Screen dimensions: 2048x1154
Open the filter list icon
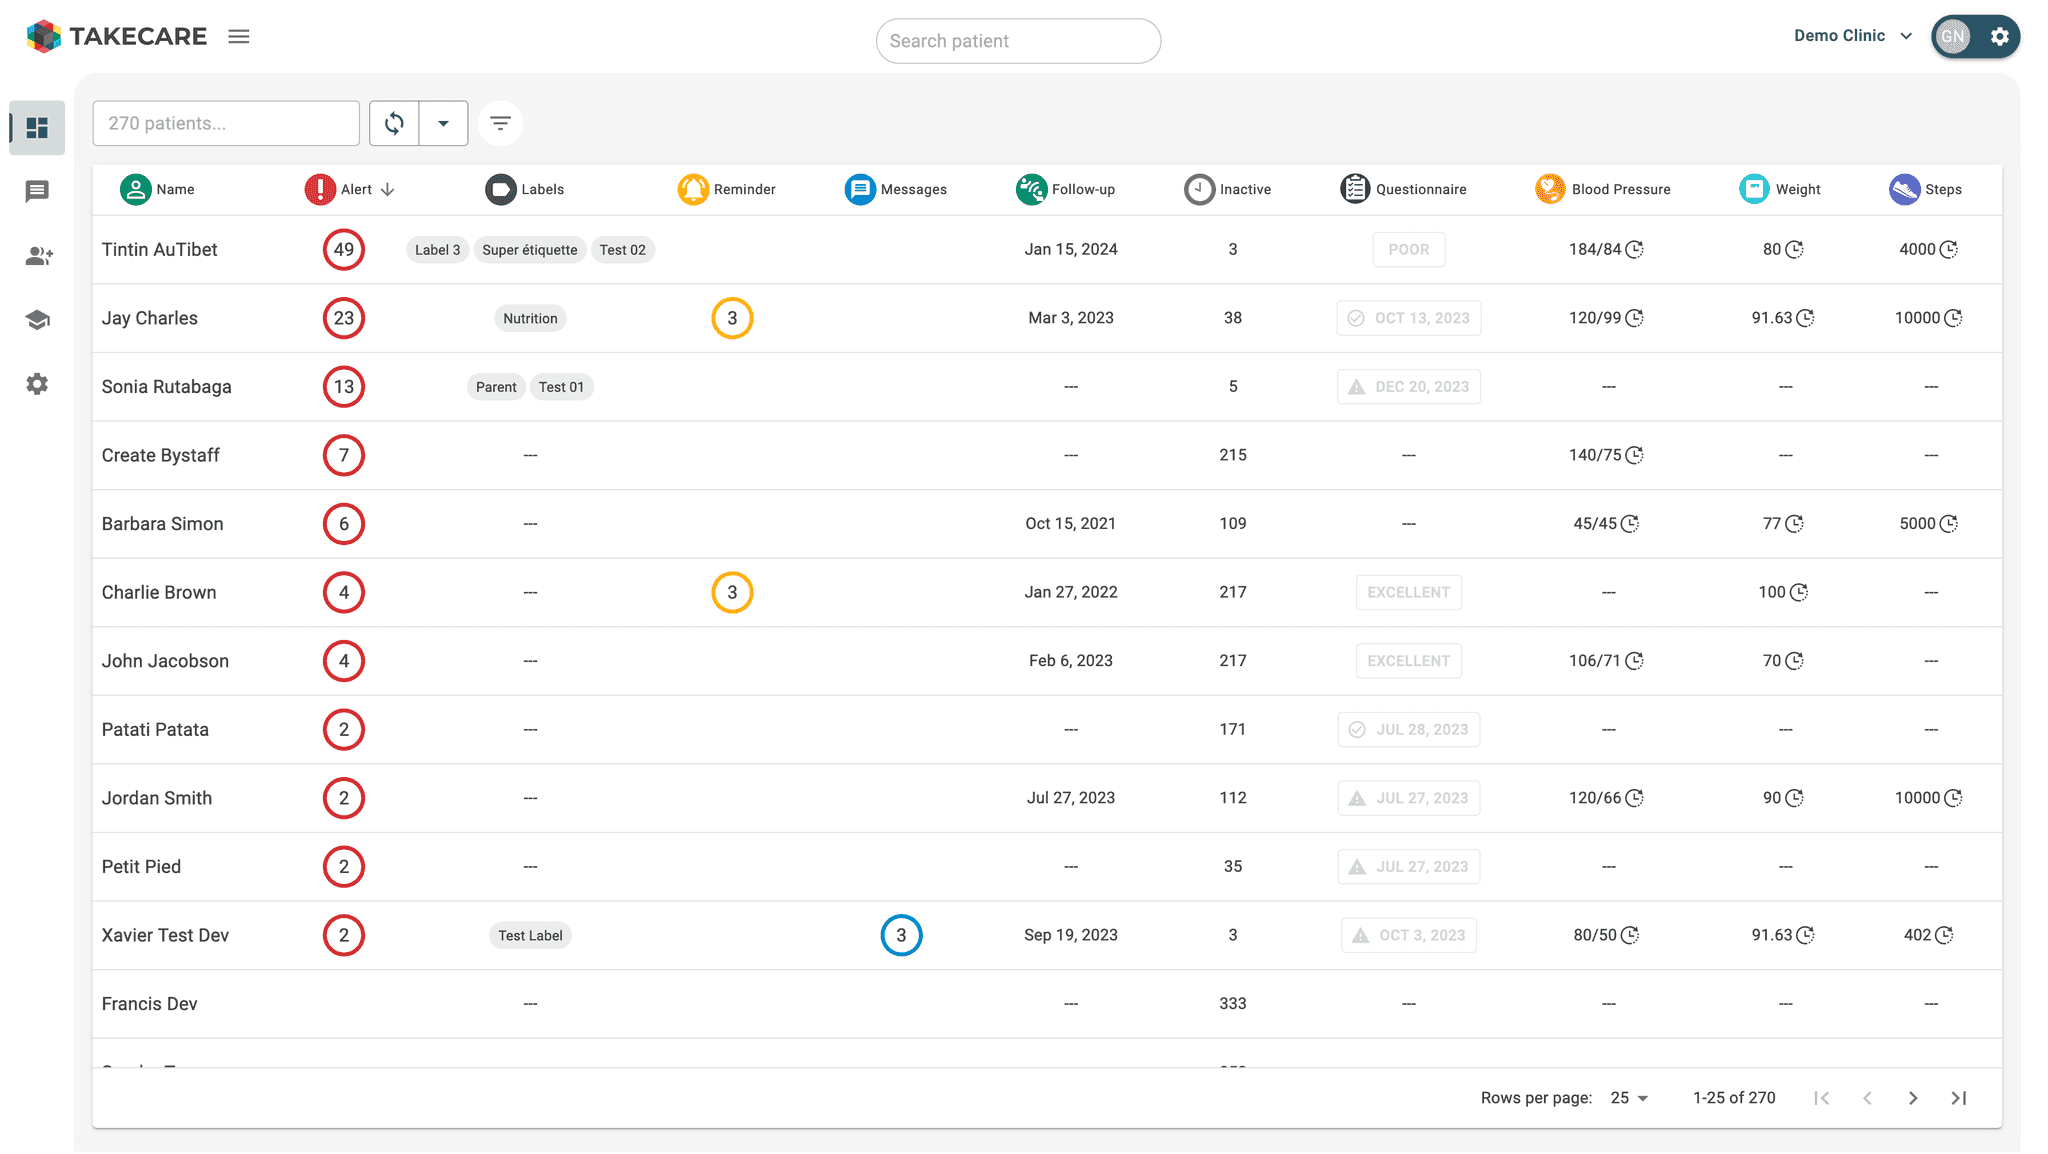[500, 123]
